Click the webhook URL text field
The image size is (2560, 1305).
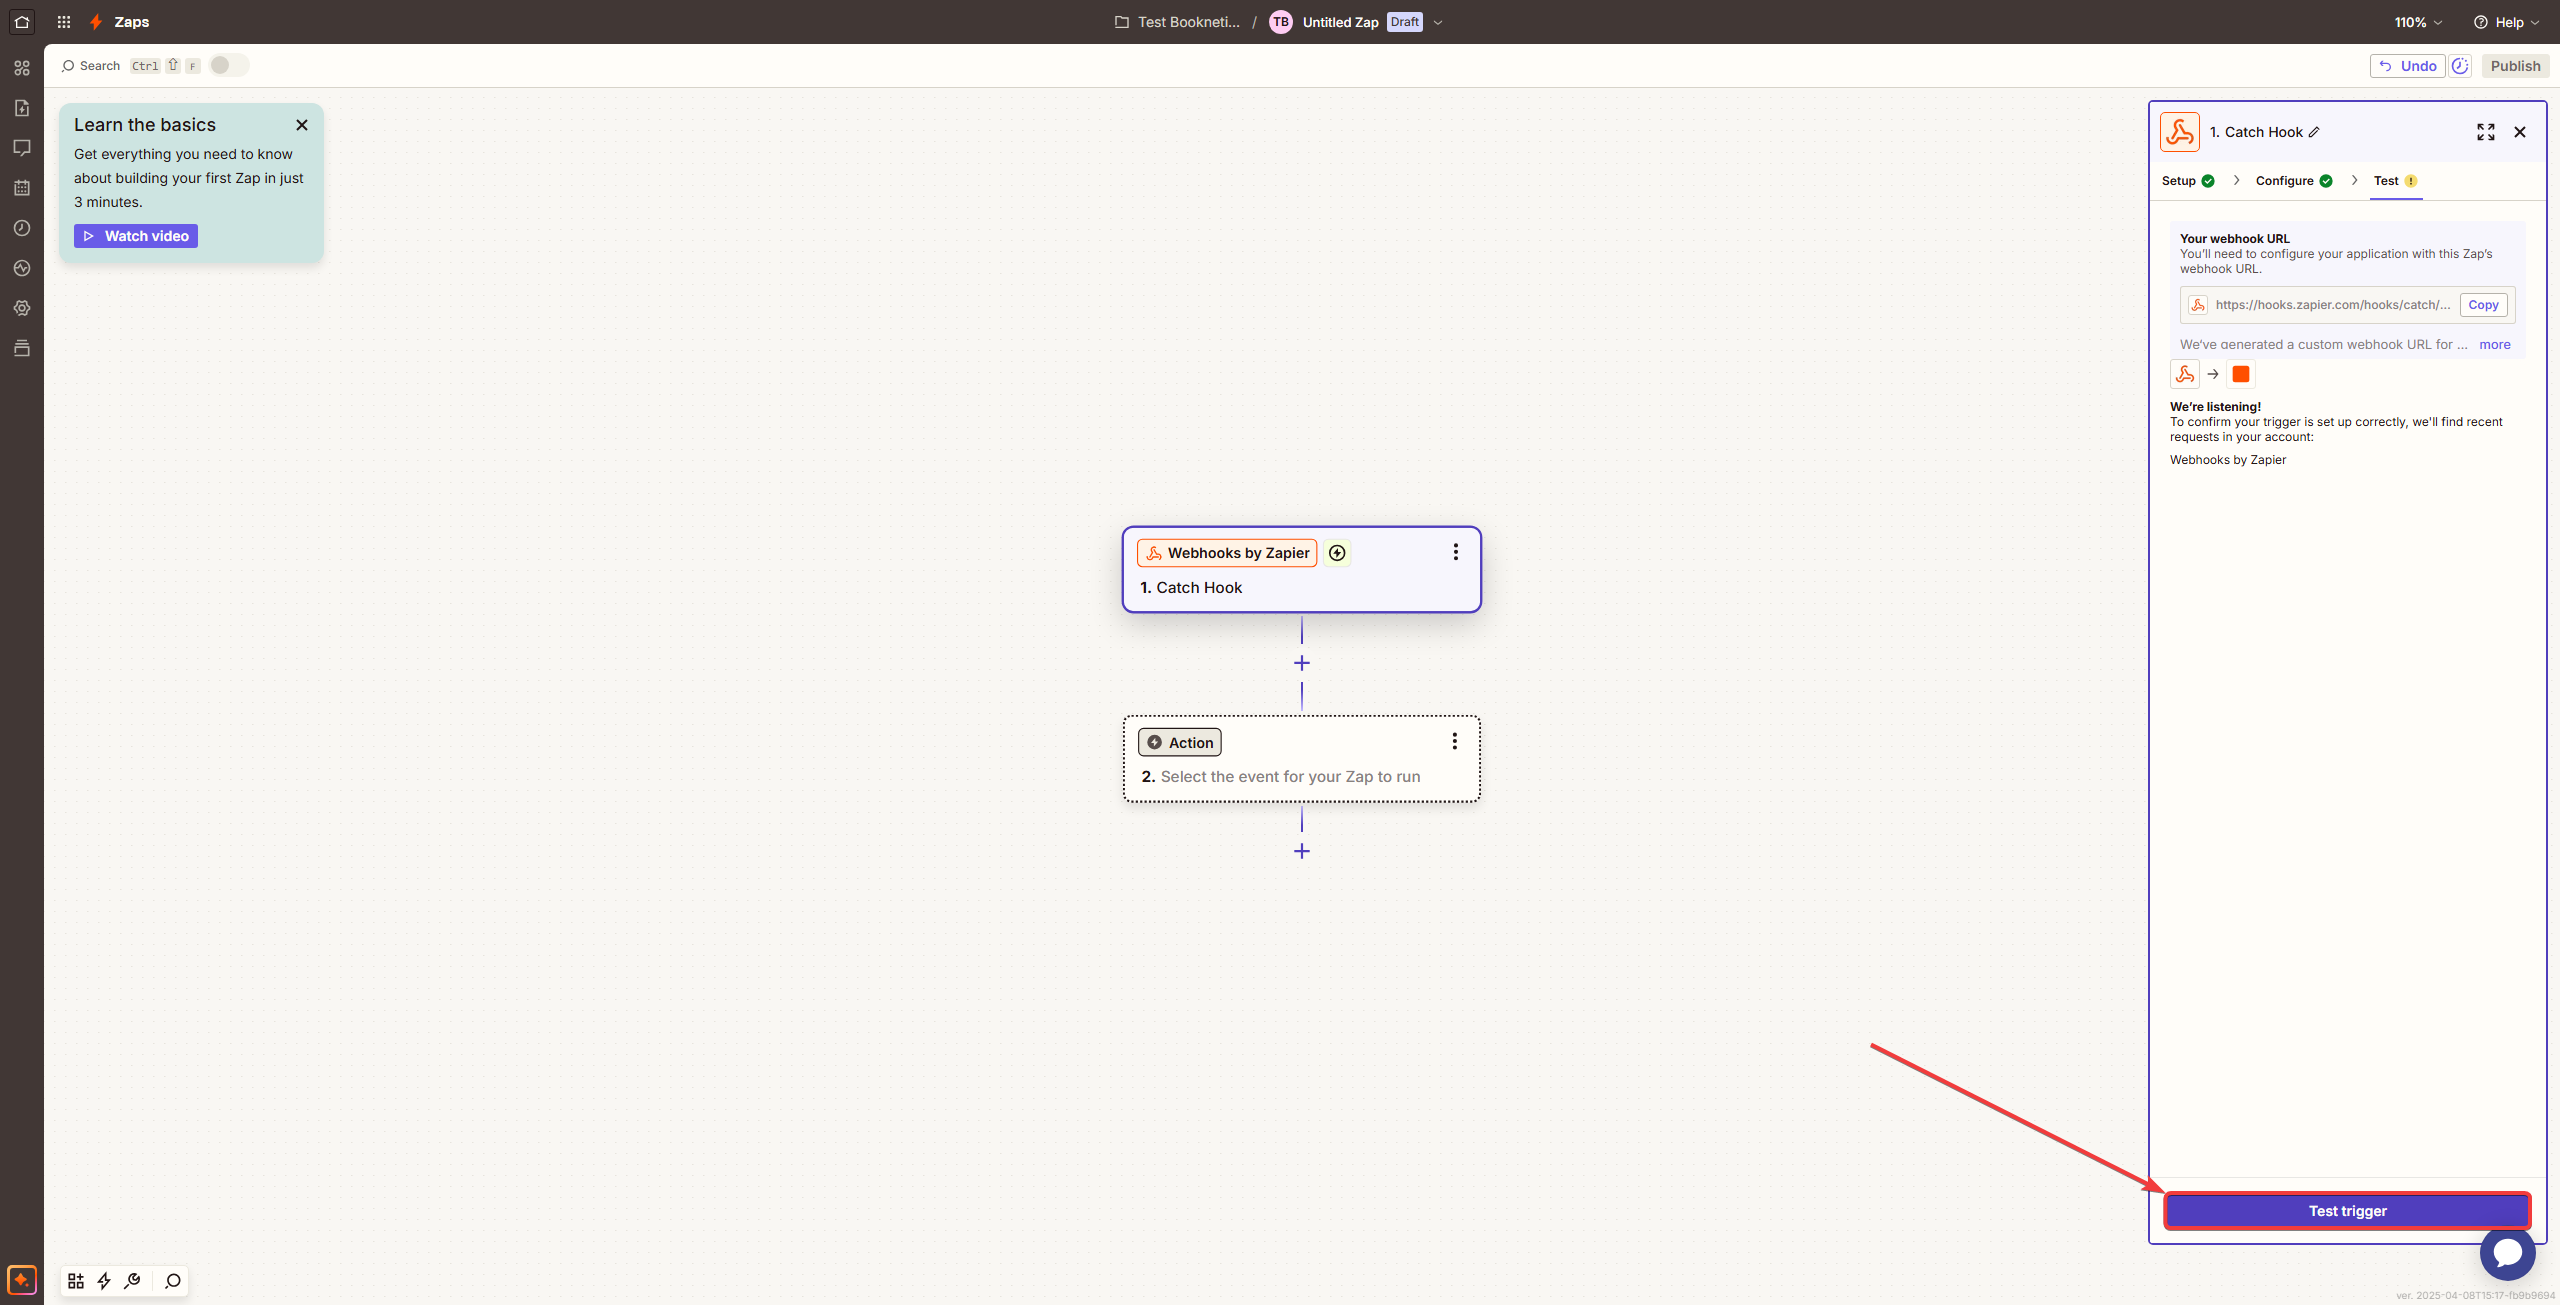coord(2332,305)
